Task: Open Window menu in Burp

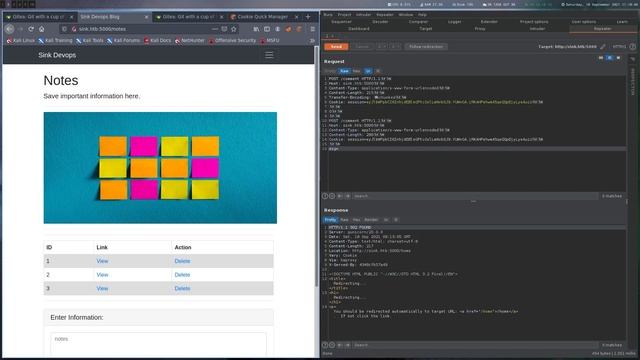Action: [405, 15]
